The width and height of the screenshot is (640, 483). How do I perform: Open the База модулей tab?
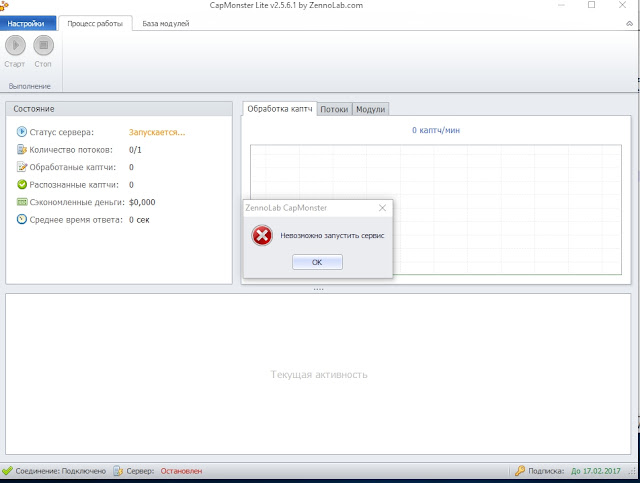(166, 23)
